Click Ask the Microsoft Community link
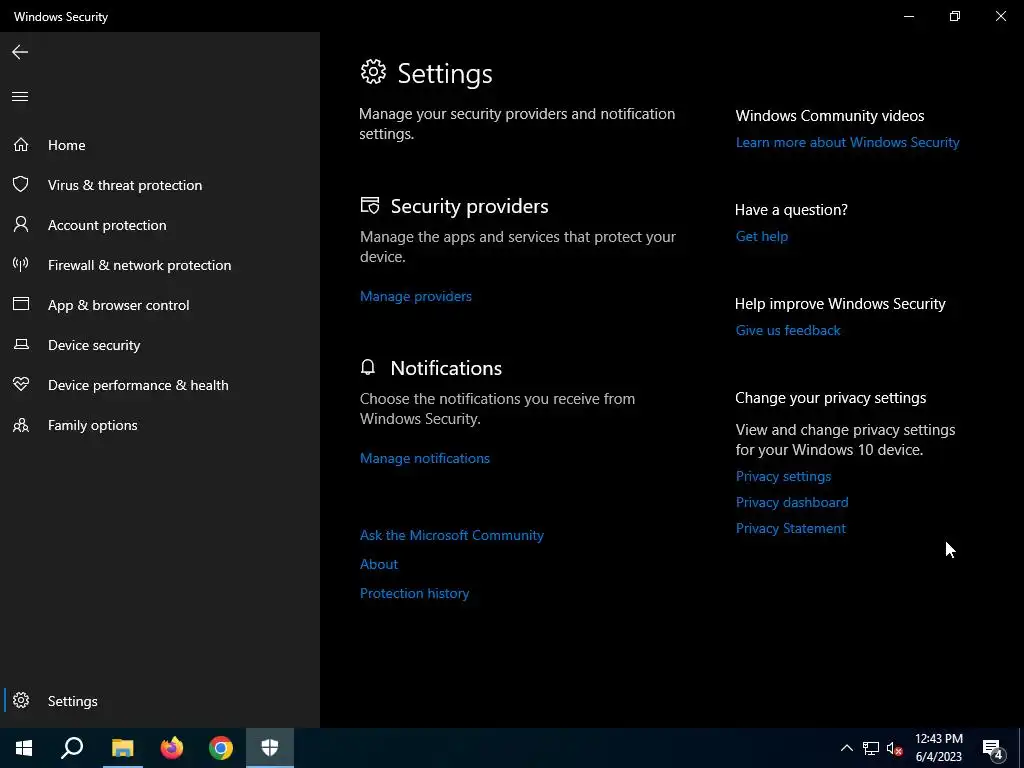The width and height of the screenshot is (1024, 768). coord(451,535)
